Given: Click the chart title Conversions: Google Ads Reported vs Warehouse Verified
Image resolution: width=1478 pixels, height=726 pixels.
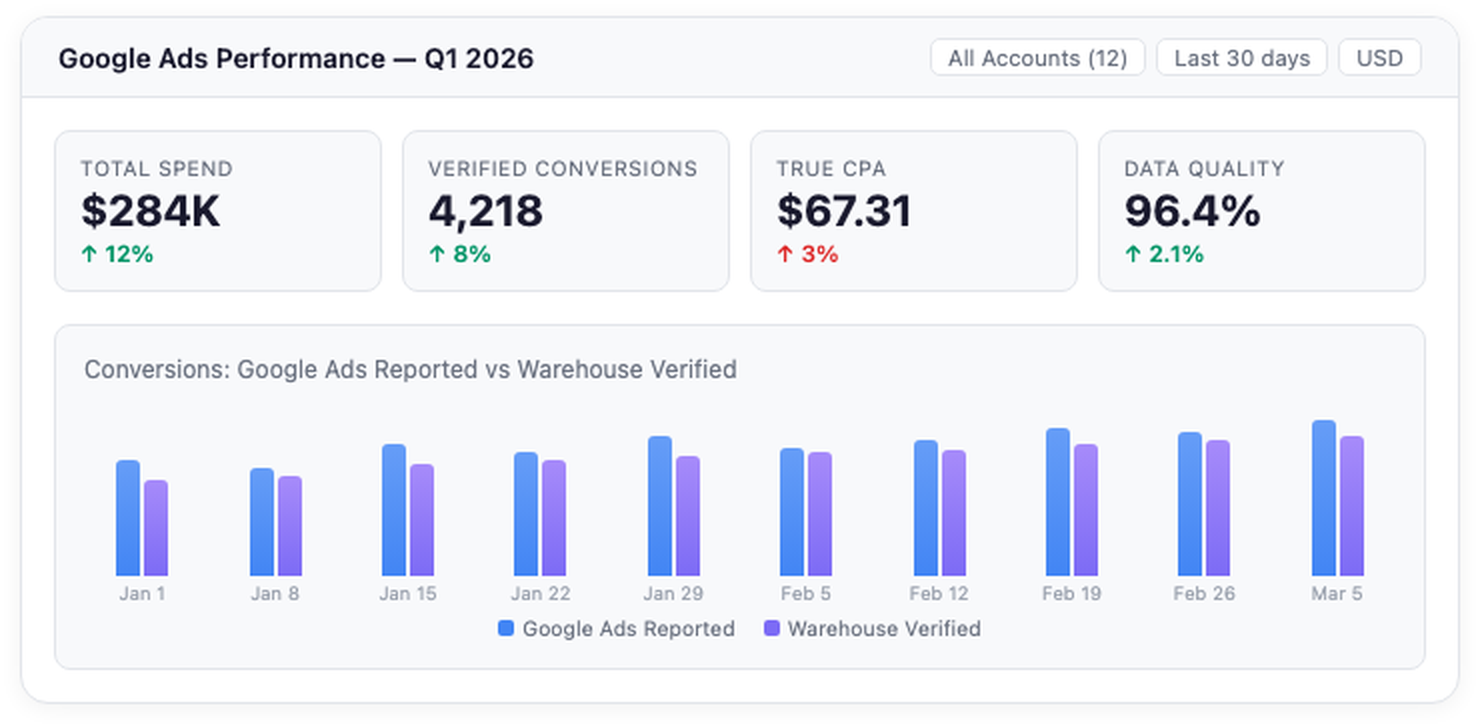Looking at the screenshot, I should [x=410, y=370].
